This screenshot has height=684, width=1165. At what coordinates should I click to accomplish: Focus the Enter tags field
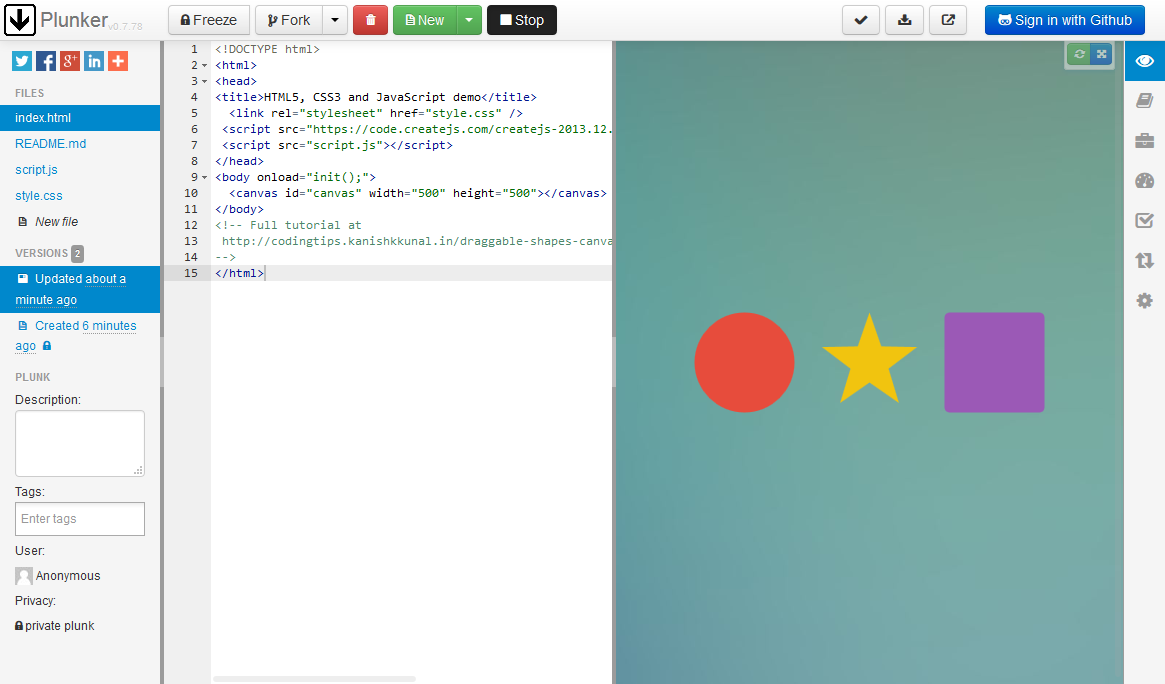79,518
